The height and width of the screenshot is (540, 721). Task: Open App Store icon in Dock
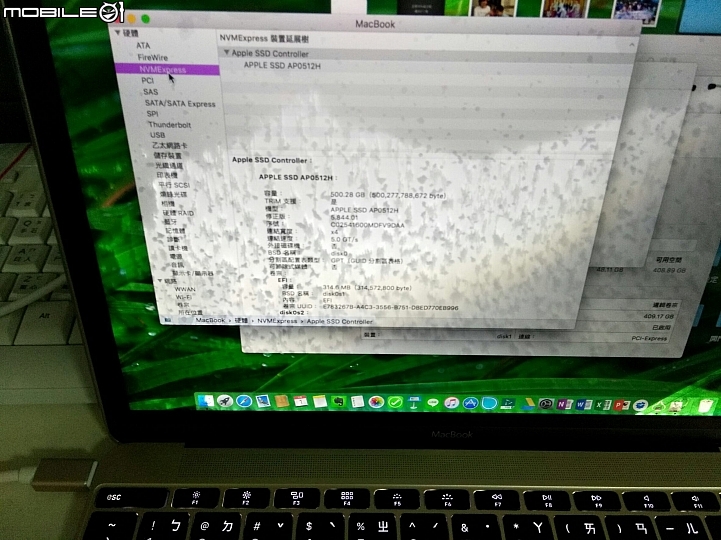(470, 403)
